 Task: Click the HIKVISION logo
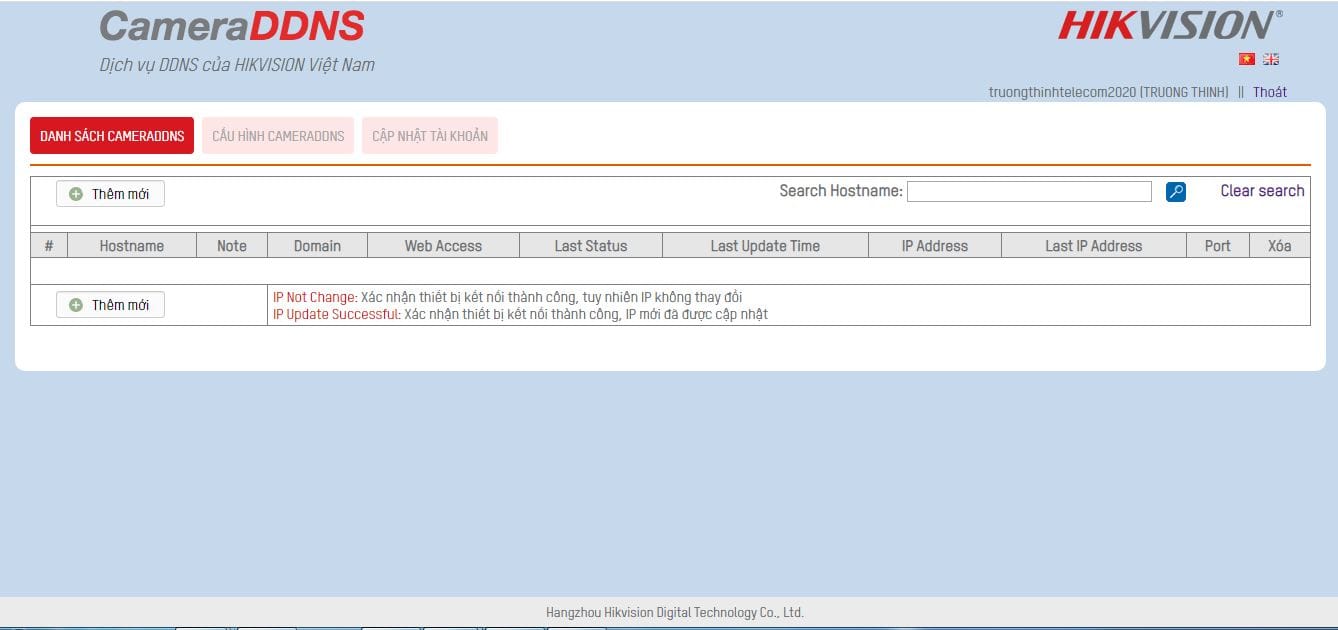tap(1168, 26)
